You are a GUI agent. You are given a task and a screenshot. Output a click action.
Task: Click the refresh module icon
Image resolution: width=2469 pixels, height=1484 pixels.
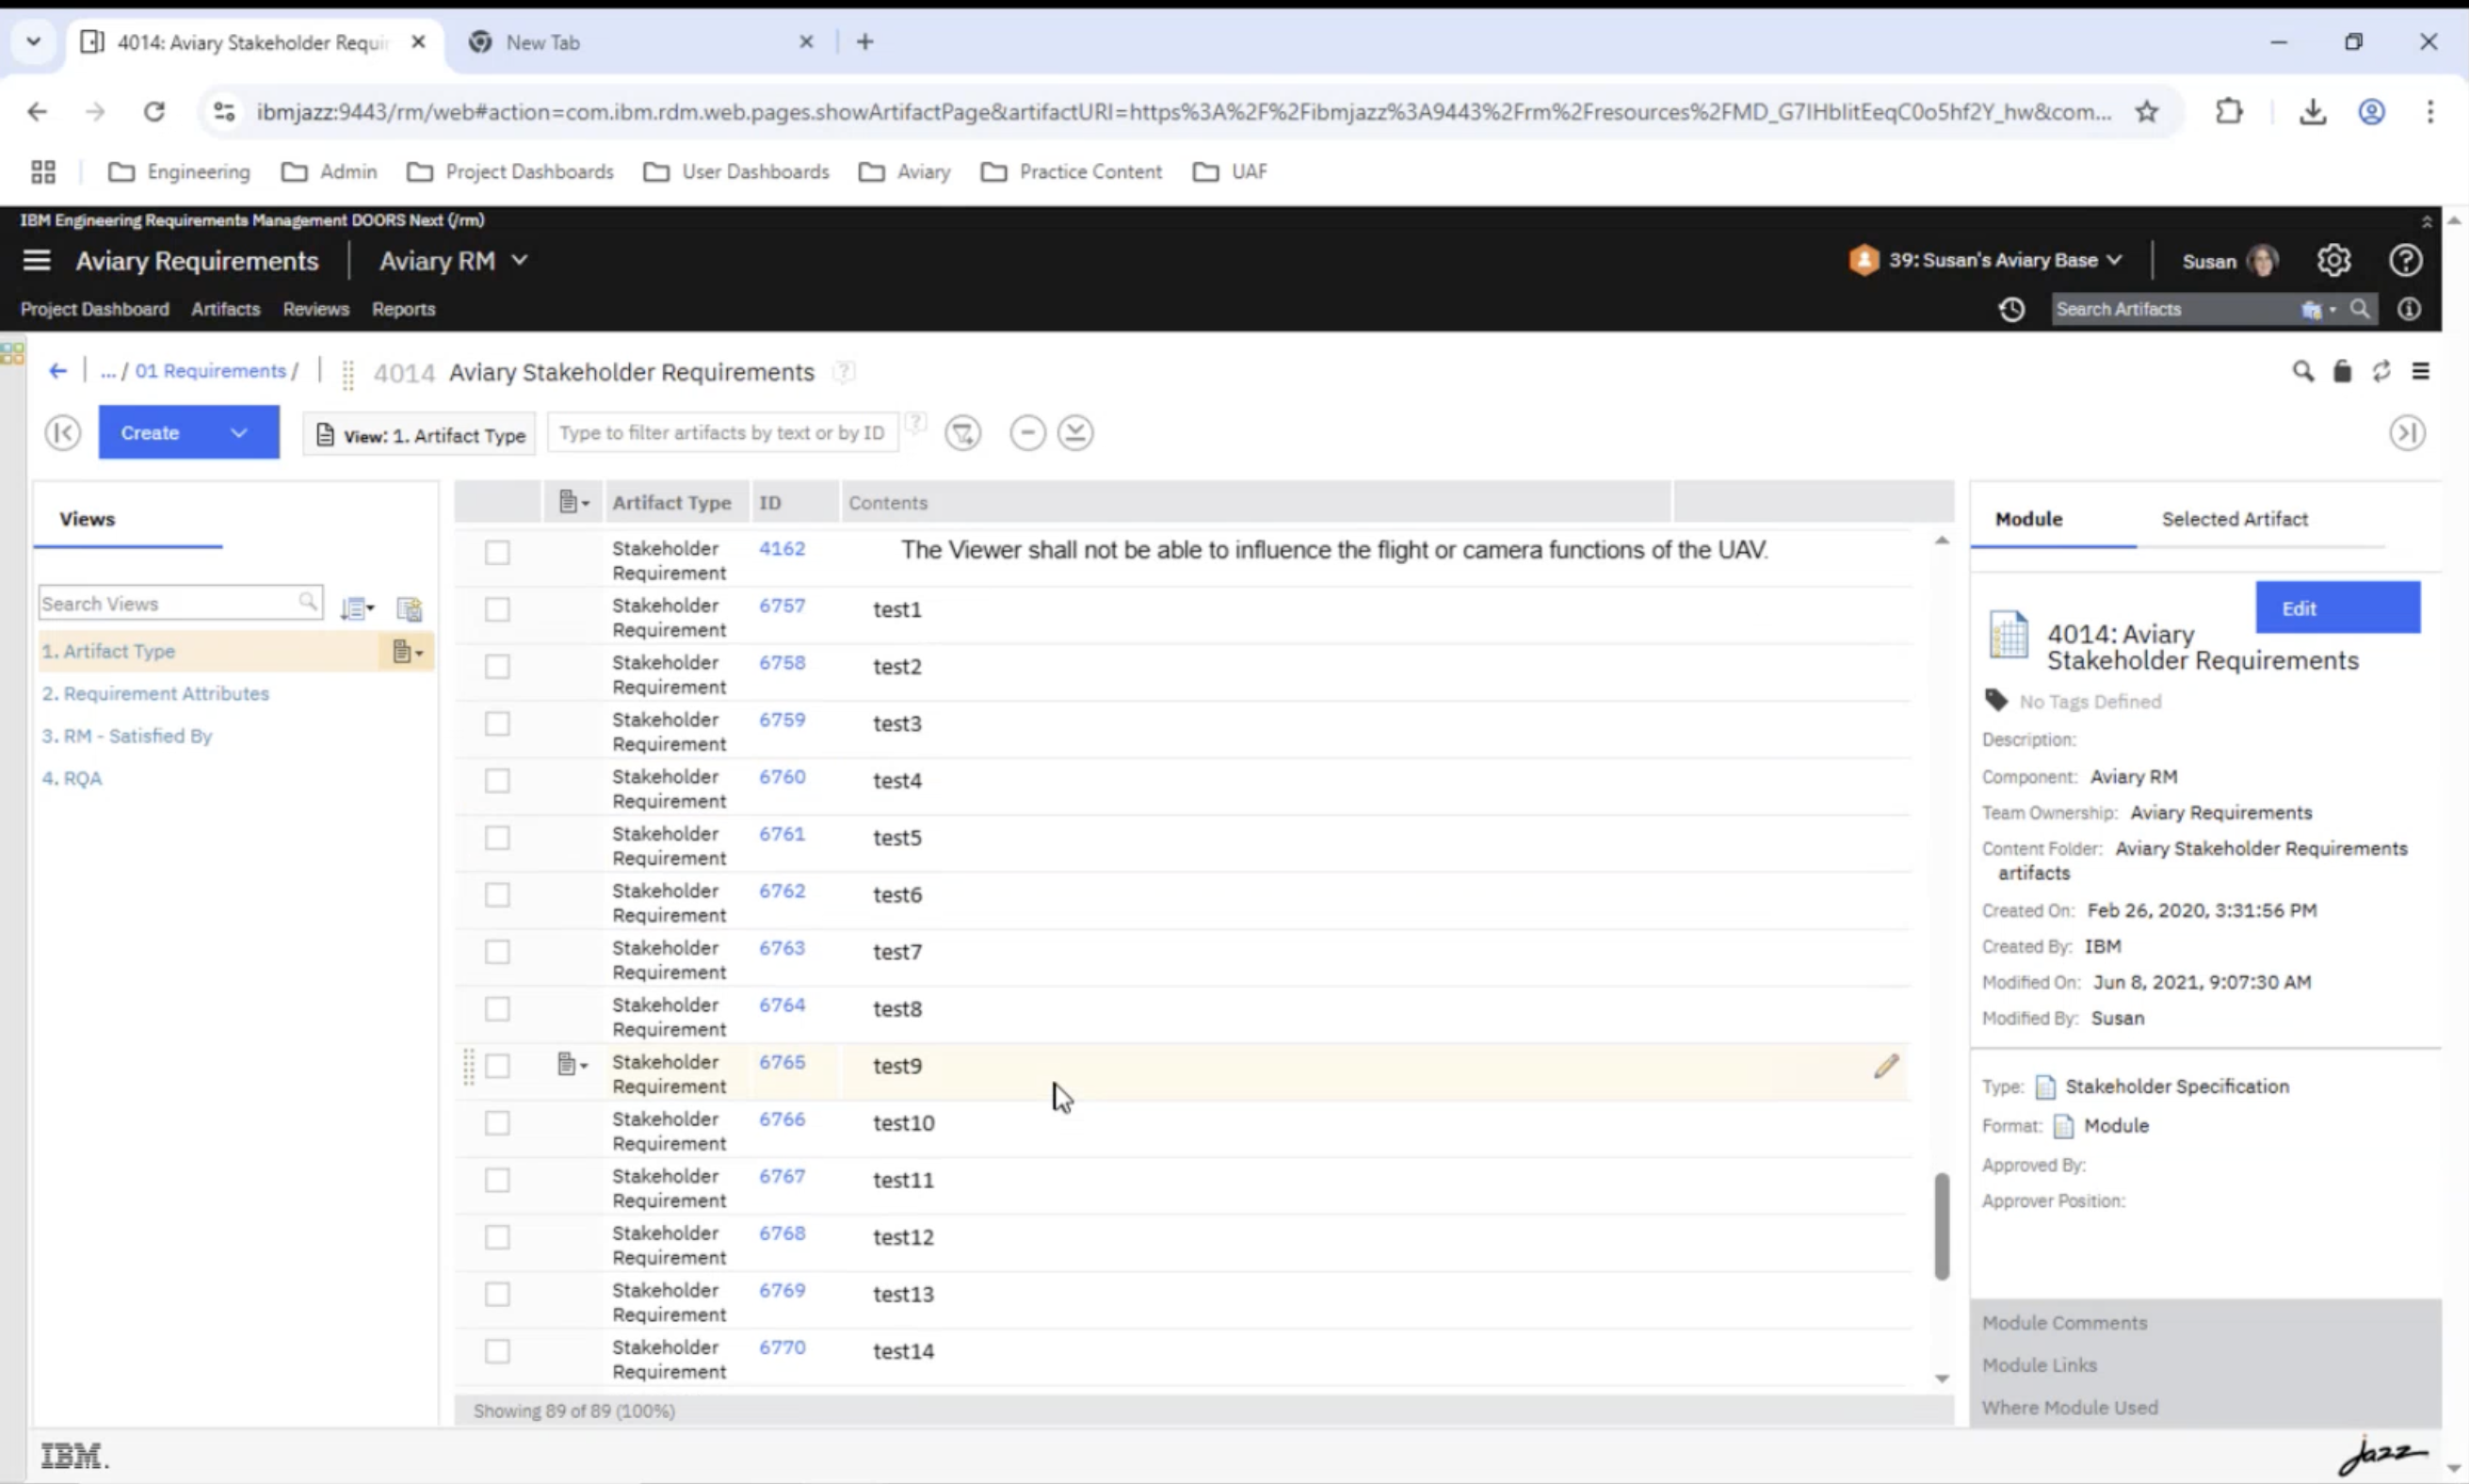click(x=2381, y=372)
